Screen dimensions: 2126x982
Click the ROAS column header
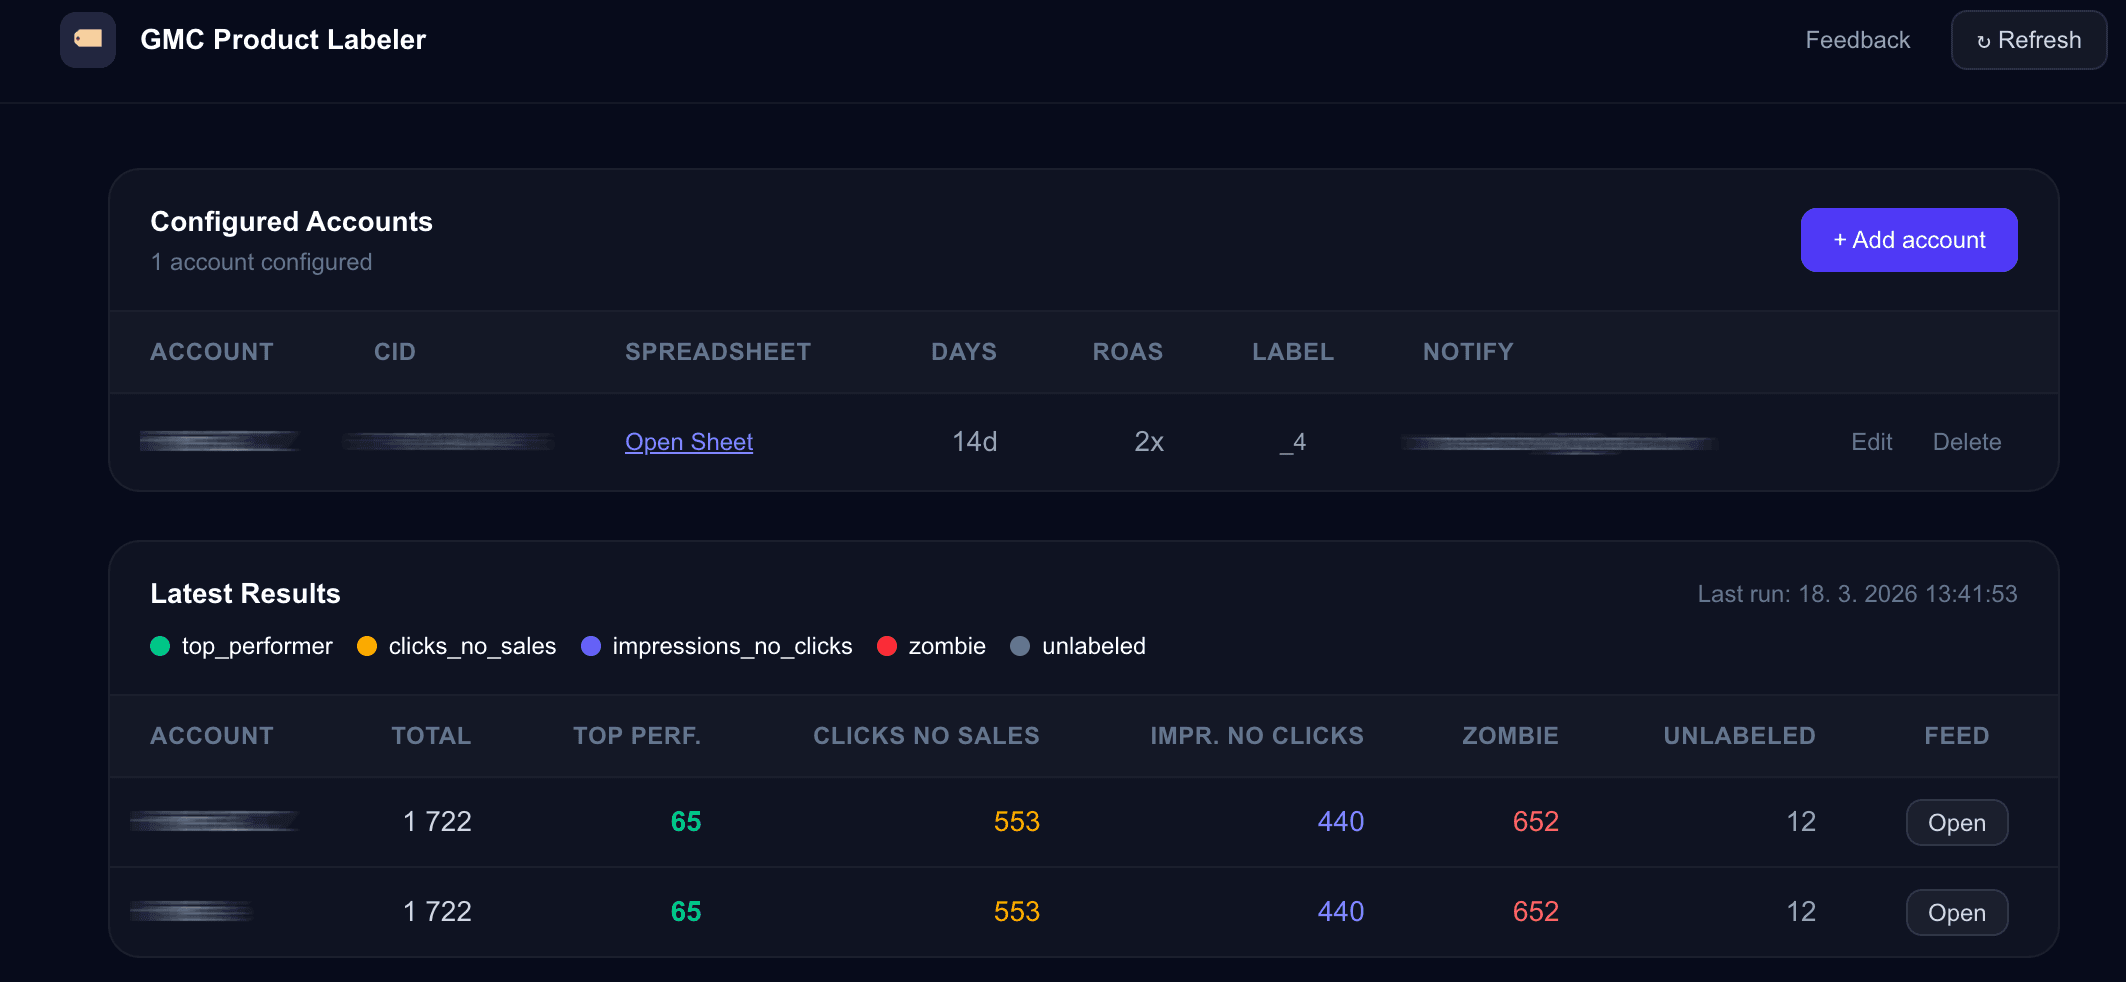pos(1127,352)
